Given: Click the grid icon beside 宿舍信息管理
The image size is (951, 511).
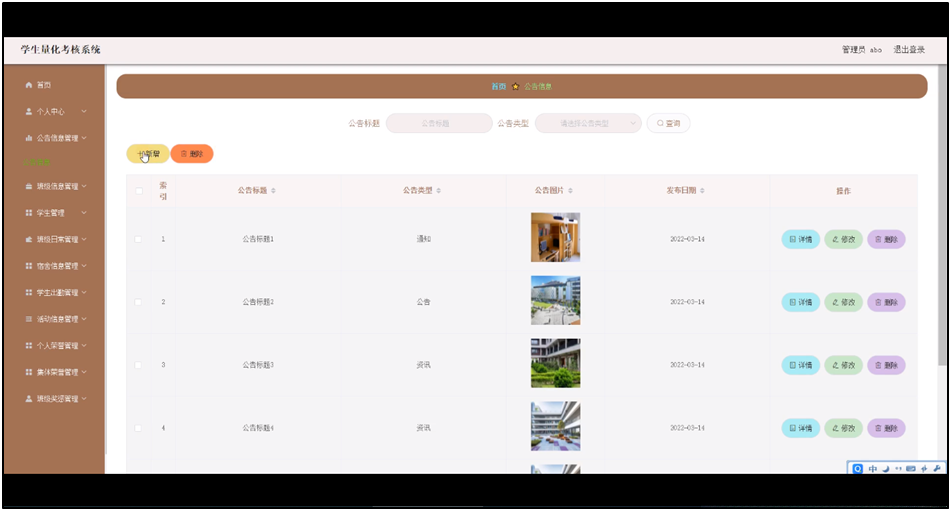Looking at the screenshot, I should [x=29, y=266].
